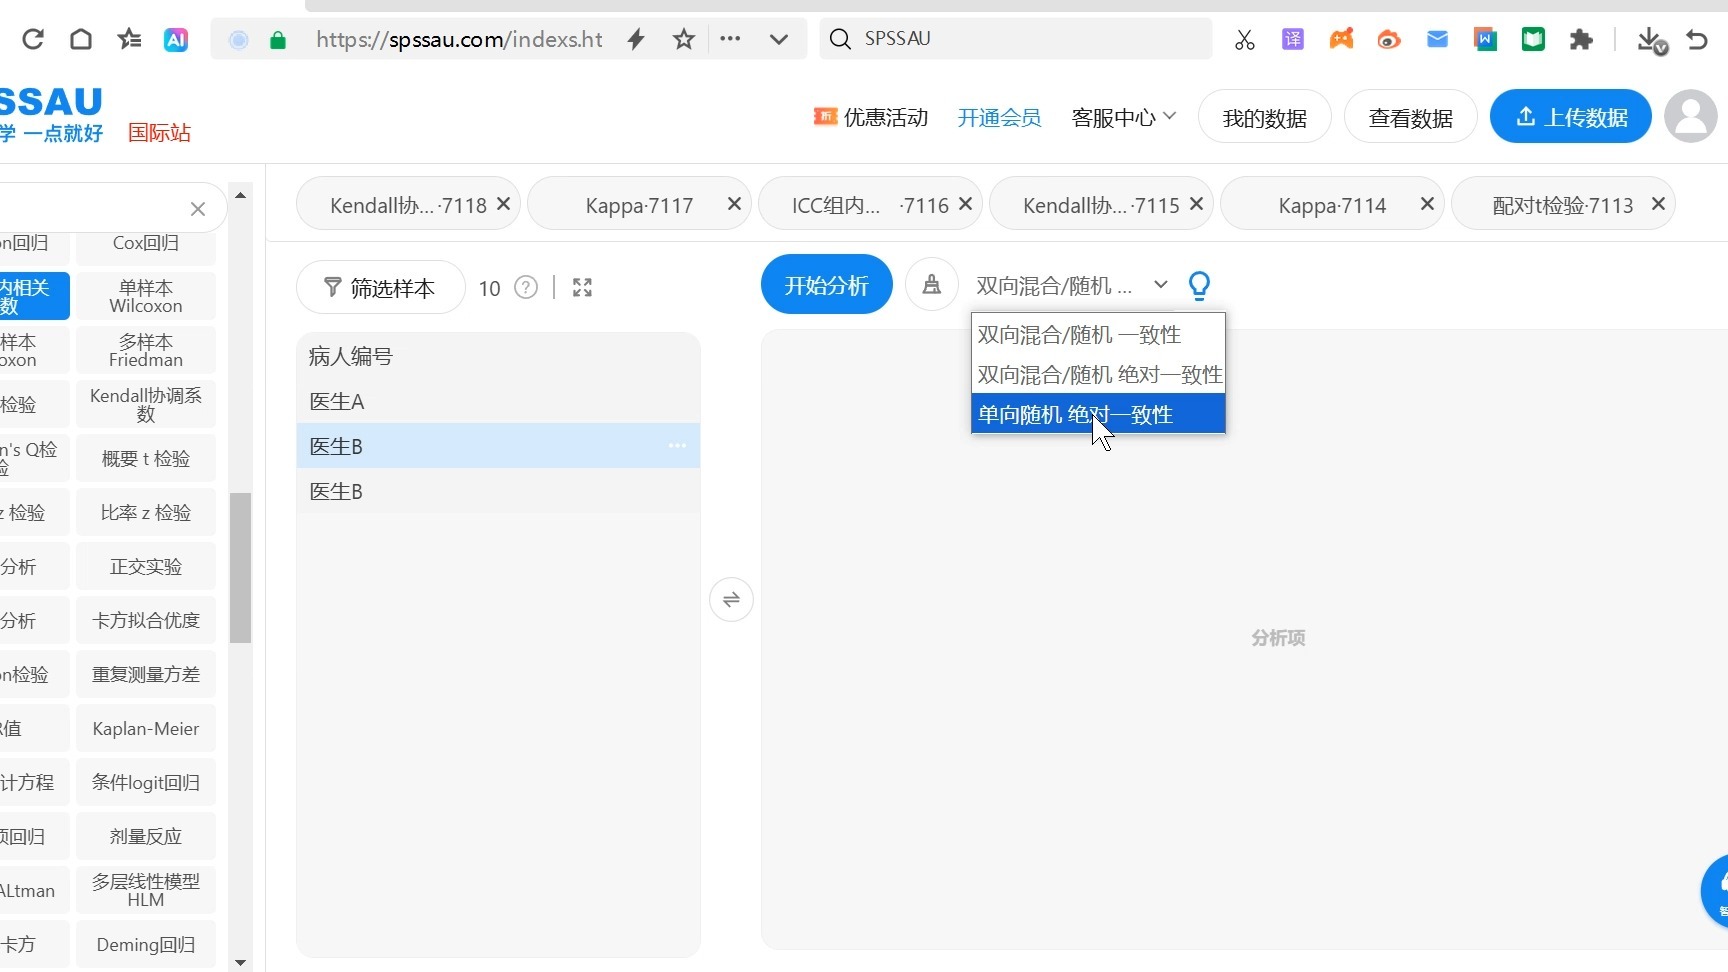Open the browser more options menu
This screenshot has height=972, width=1728.
[x=731, y=39]
